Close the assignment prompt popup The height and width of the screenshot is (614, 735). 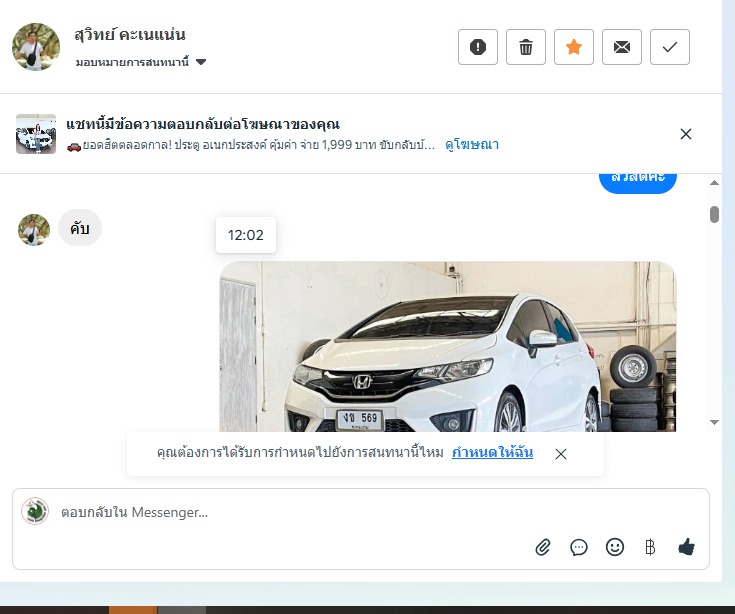[x=561, y=454]
